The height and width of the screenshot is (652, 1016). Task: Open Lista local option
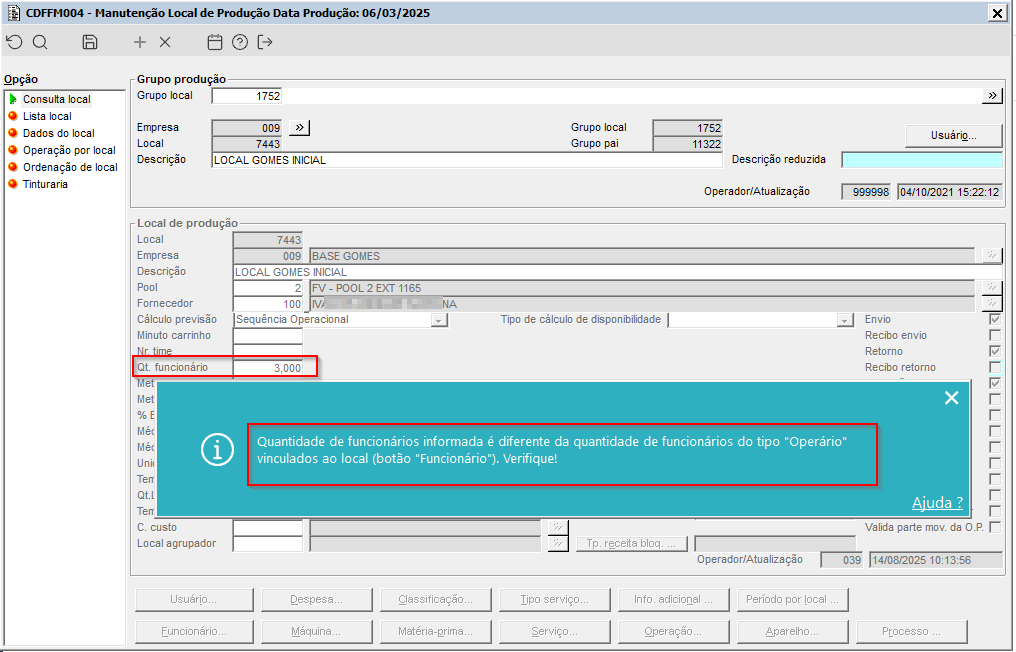click(47, 116)
